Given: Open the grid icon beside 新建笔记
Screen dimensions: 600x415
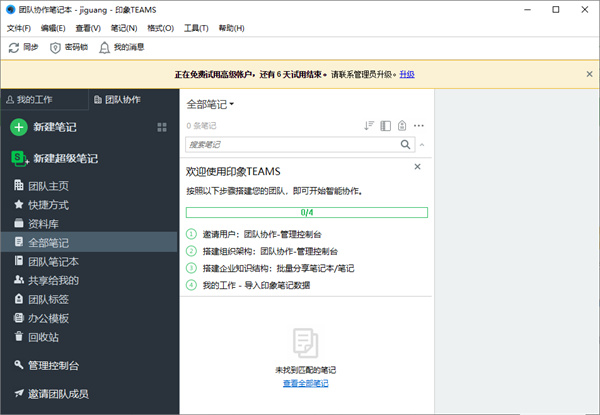Looking at the screenshot, I should coord(162,127).
